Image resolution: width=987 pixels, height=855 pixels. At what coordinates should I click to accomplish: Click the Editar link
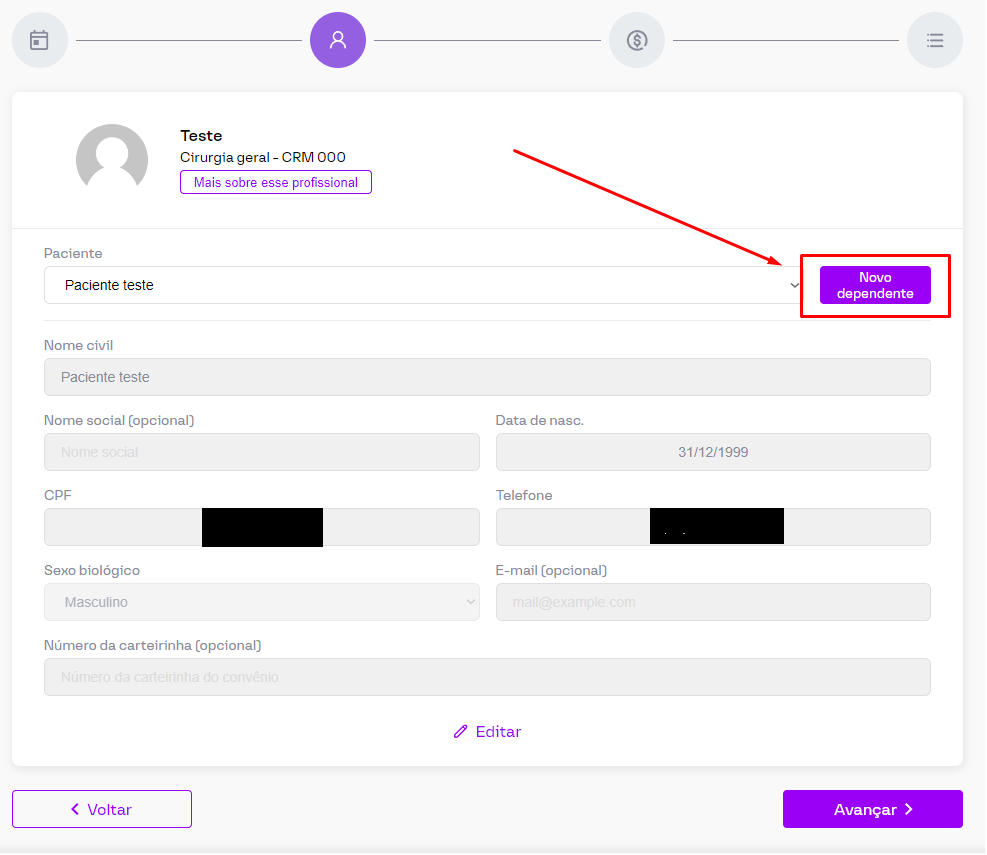pos(498,732)
